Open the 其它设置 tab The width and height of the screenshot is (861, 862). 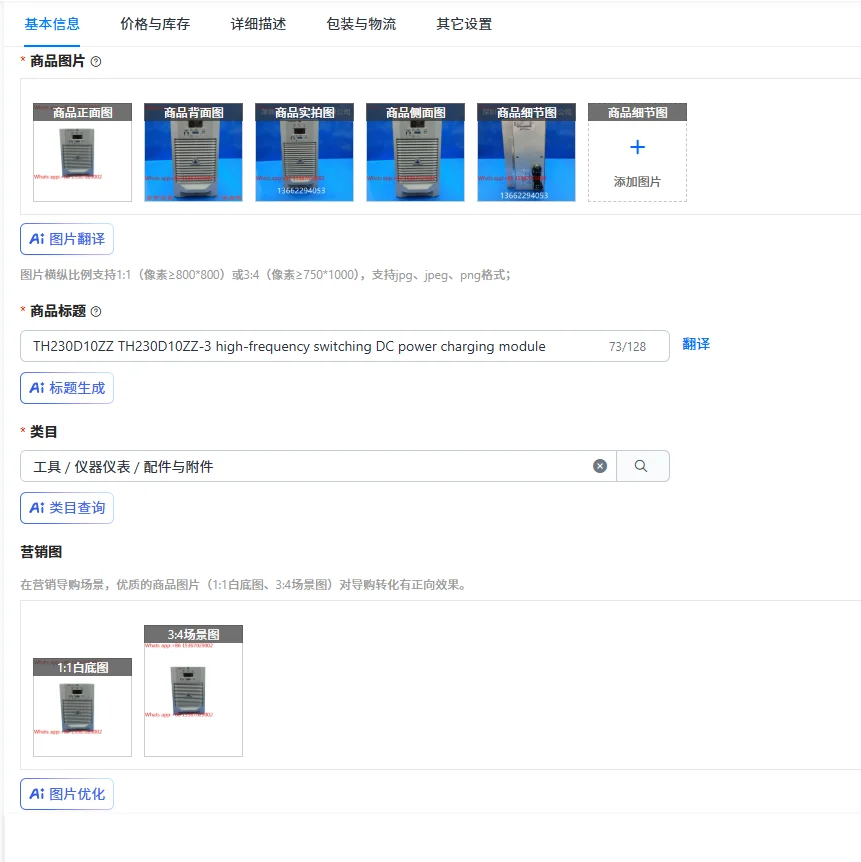click(461, 22)
